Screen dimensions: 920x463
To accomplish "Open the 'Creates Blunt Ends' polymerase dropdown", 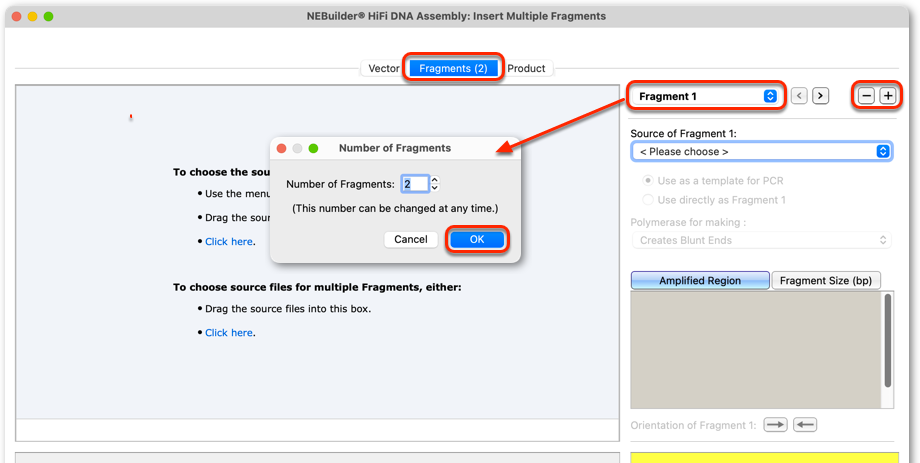I will click(x=761, y=240).
